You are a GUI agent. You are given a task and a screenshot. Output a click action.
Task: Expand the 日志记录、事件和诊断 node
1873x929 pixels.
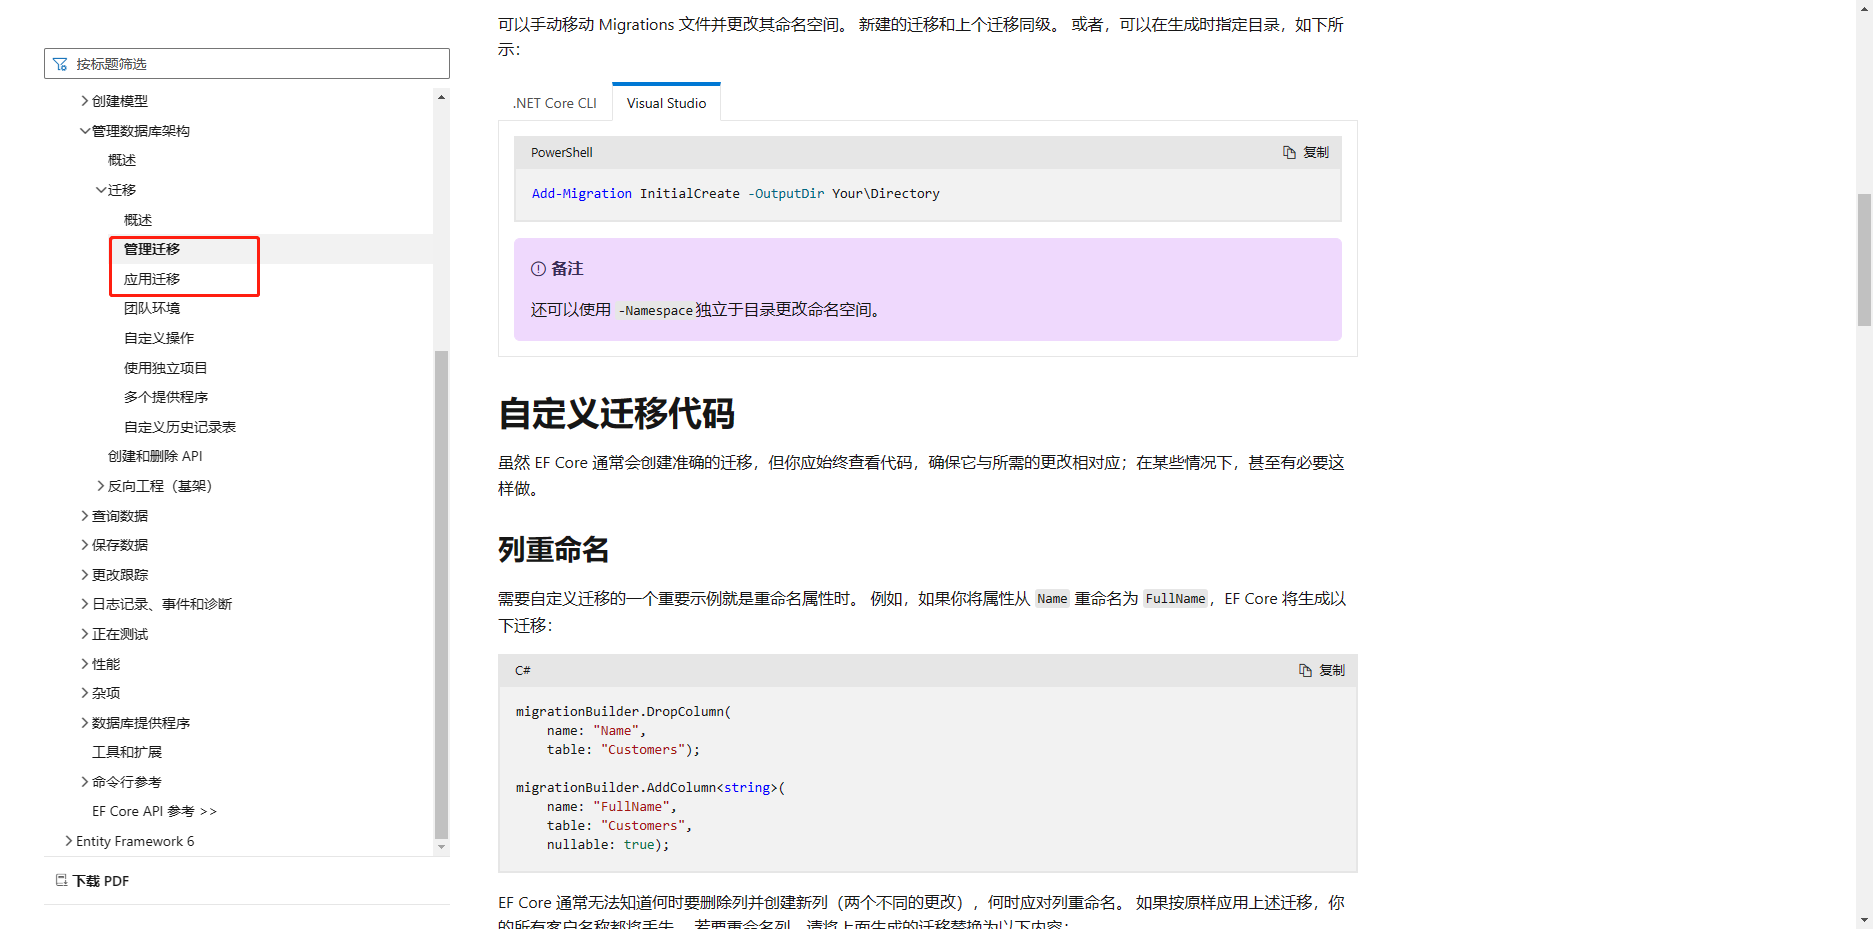coord(85,604)
